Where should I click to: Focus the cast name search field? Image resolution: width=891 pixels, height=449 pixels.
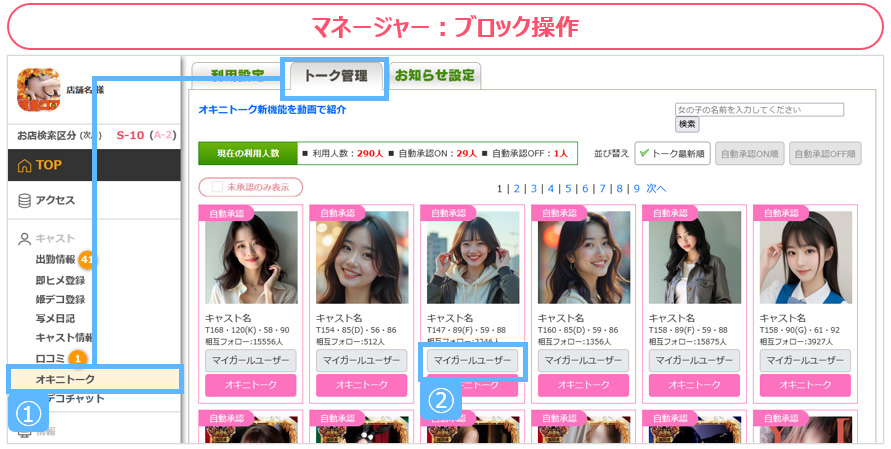click(759, 109)
